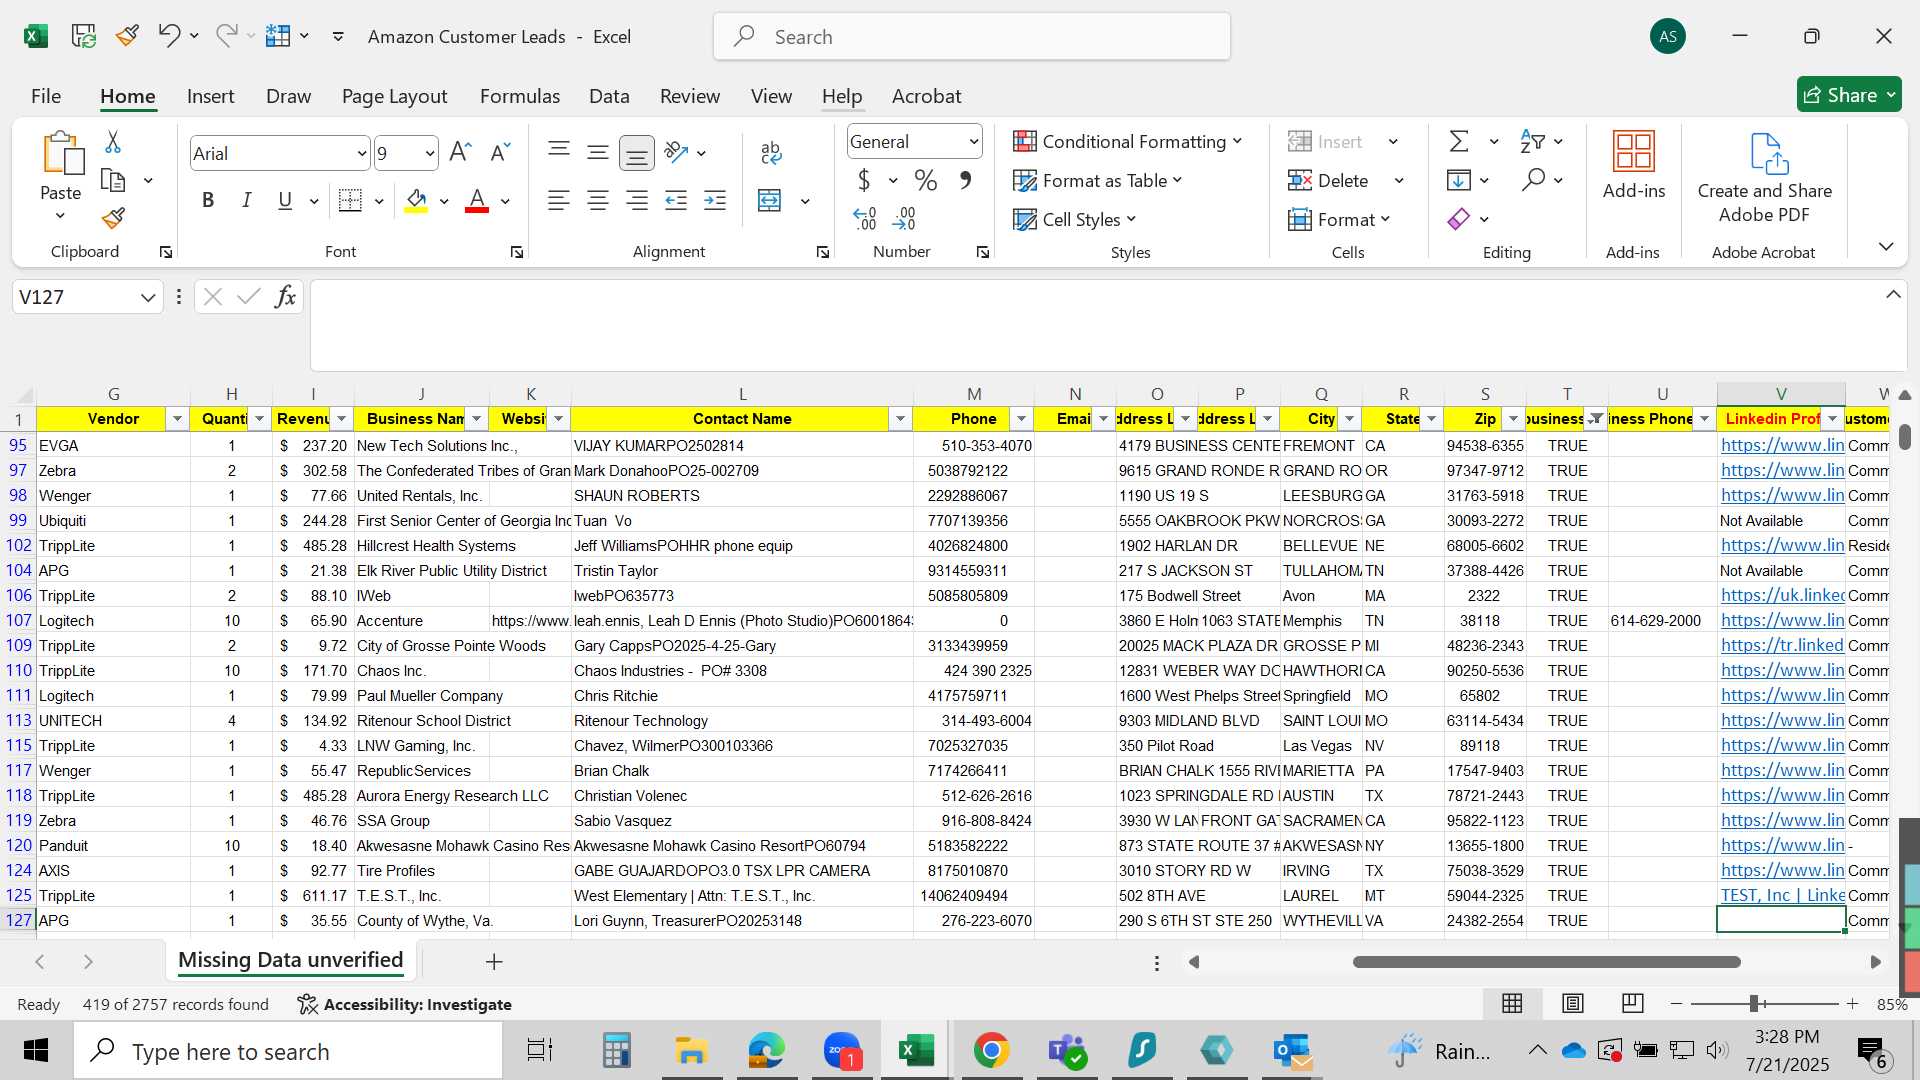
Task: Click the Delete cells button
Action: pyautogui.click(x=1329, y=180)
